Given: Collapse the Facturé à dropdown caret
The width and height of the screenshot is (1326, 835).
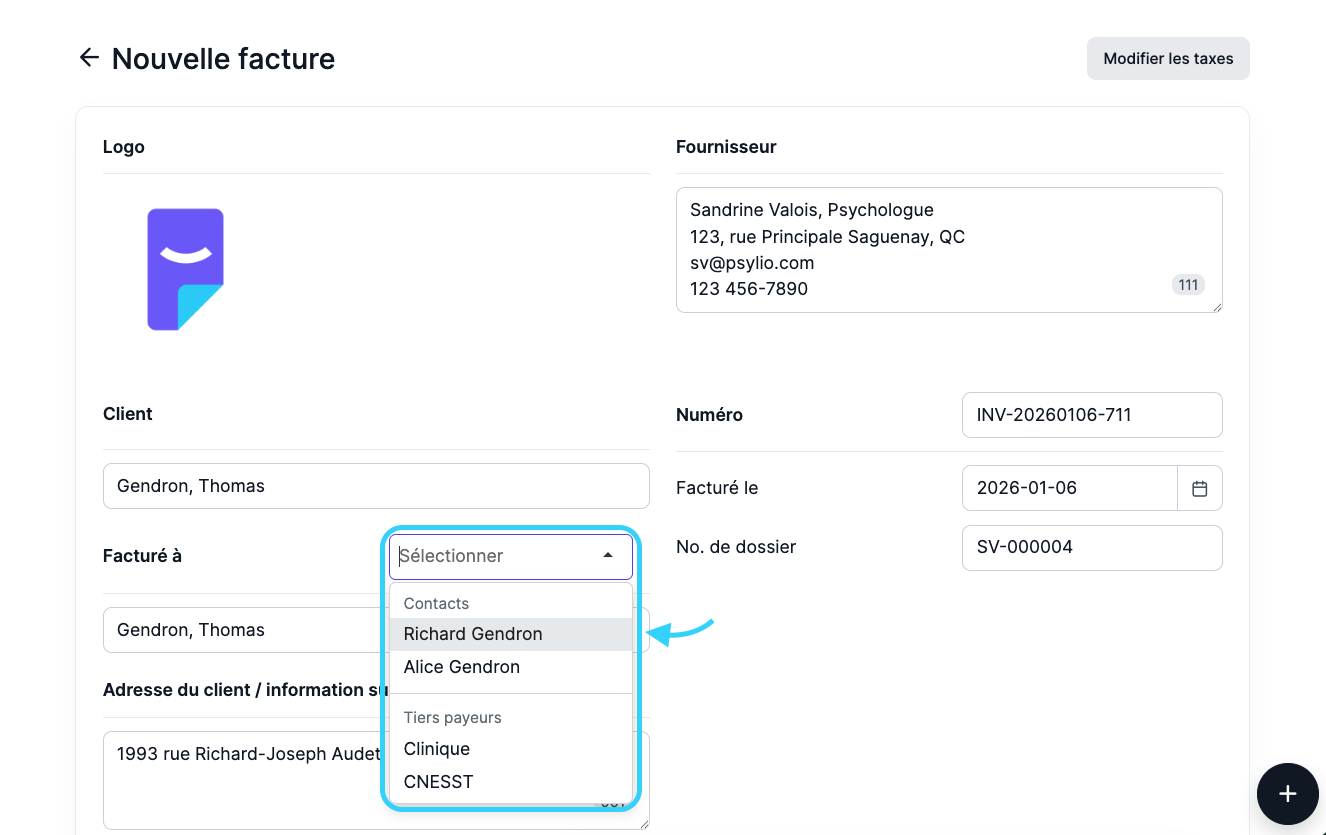Looking at the screenshot, I should (608, 556).
